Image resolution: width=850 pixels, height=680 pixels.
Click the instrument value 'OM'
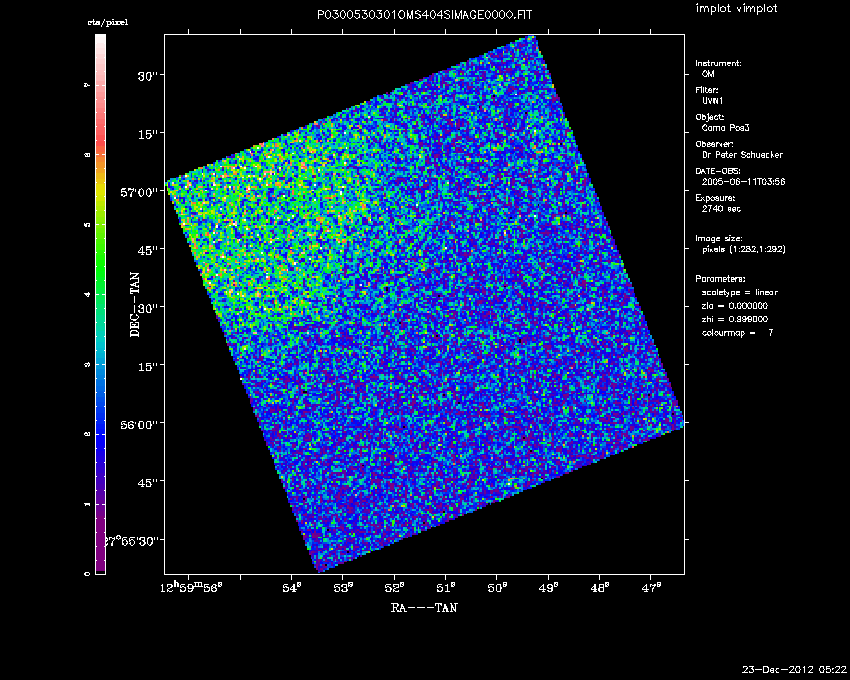click(x=708, y=74)
